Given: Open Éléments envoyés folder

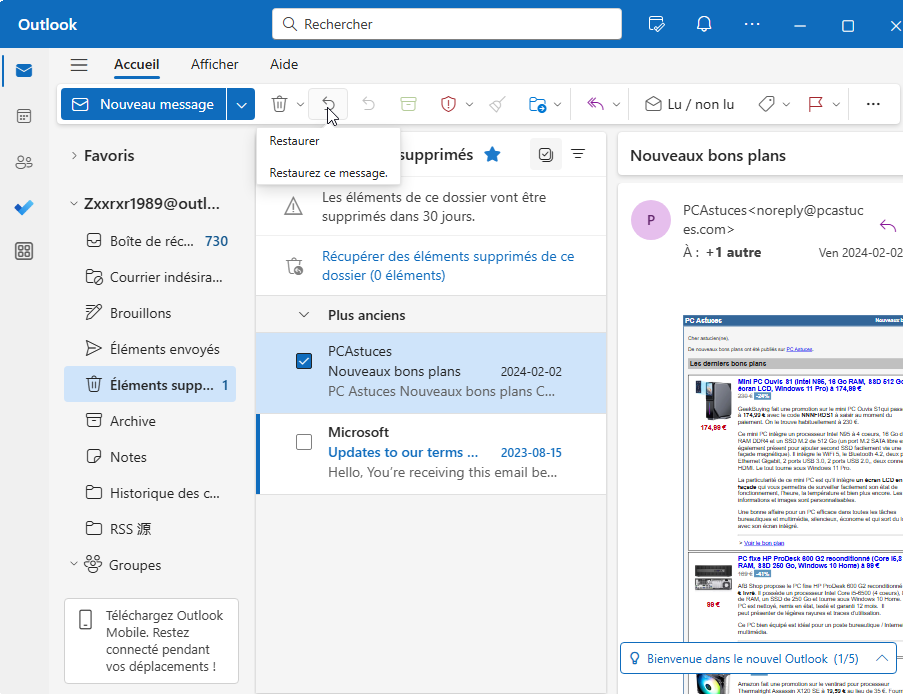Looking at the screenshot, I should pos(150,349).
